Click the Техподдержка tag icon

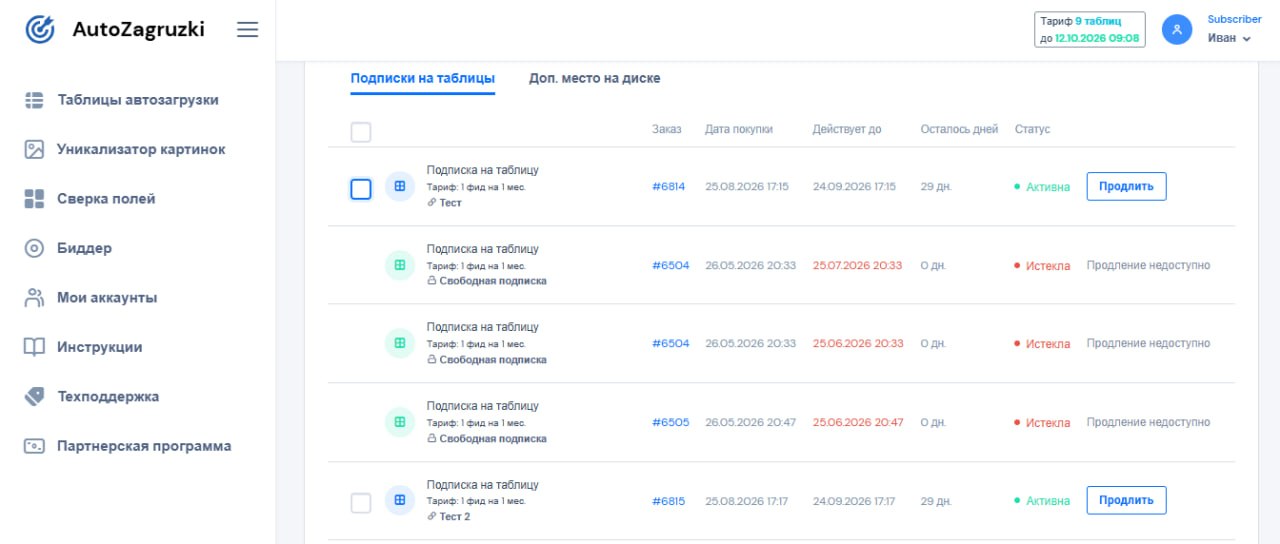(34, 396)
